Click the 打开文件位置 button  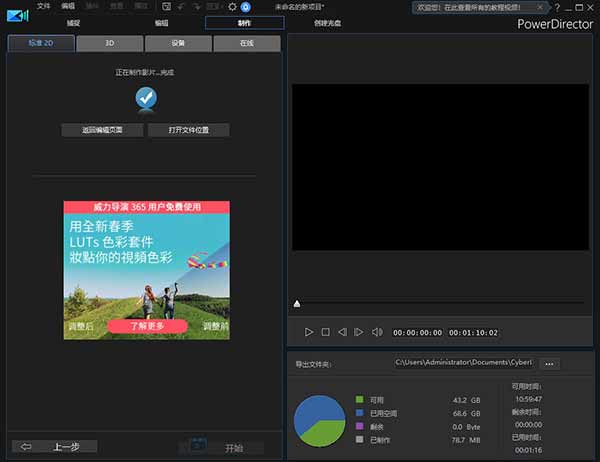pos(188,130)
